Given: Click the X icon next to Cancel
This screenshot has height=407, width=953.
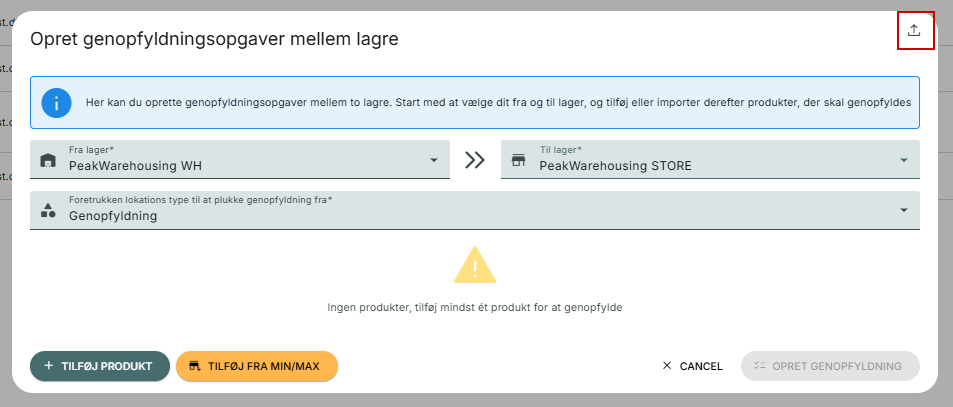Looking at the screenshot, I should pos(667,366).
